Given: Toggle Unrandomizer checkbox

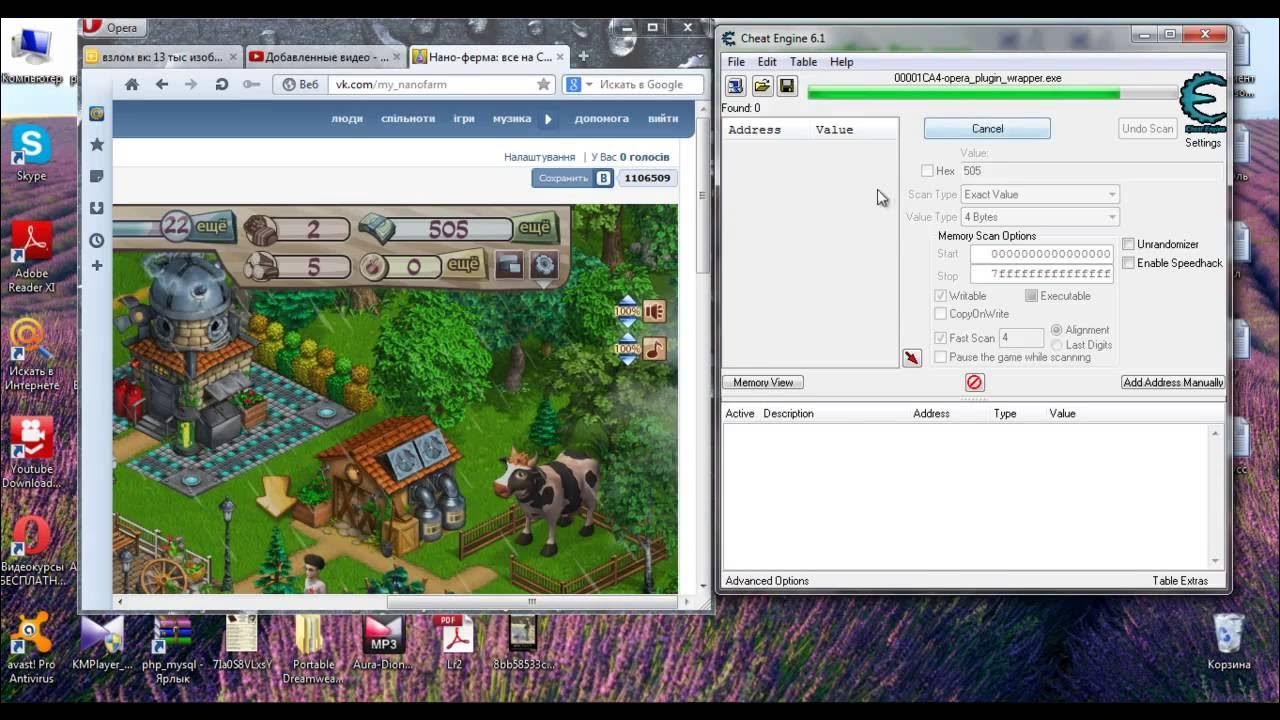Looking at the screenshot, I should pos(1128,244).
